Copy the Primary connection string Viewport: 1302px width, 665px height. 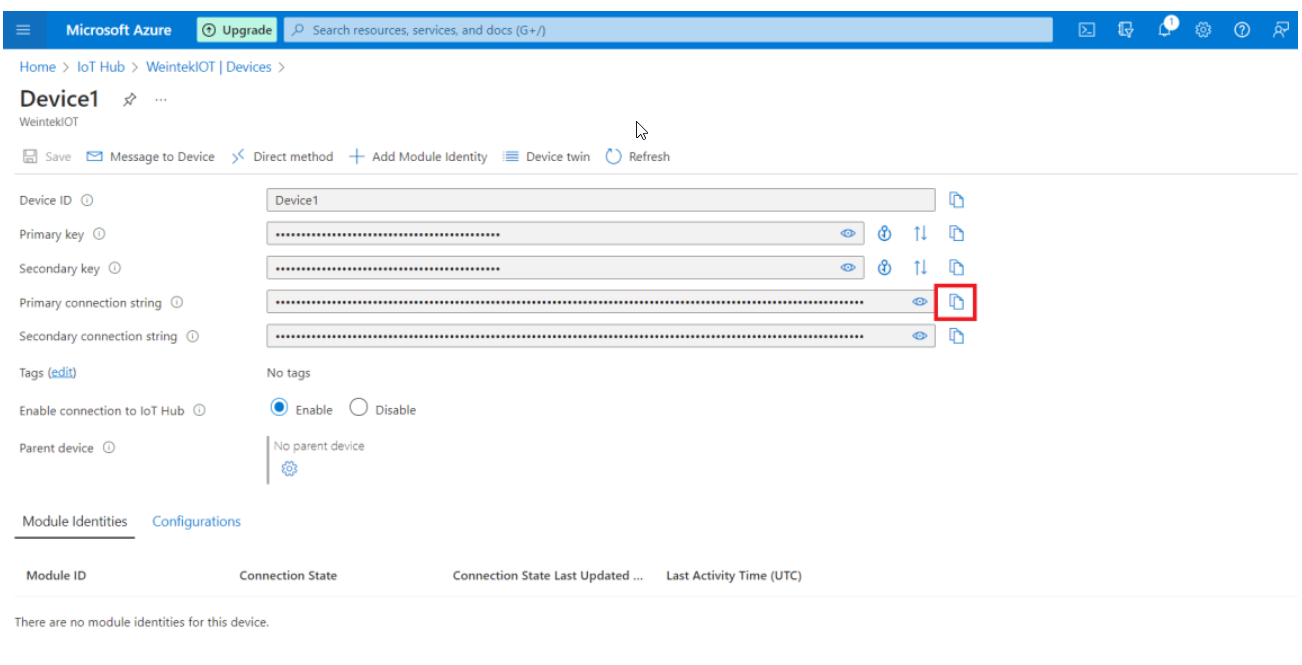coord(956,302)
